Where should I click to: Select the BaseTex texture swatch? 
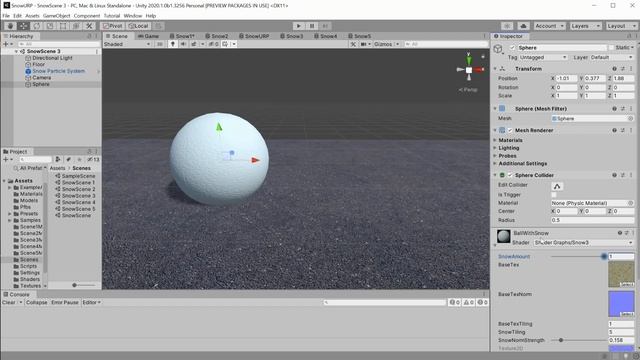tap(621, 274)
